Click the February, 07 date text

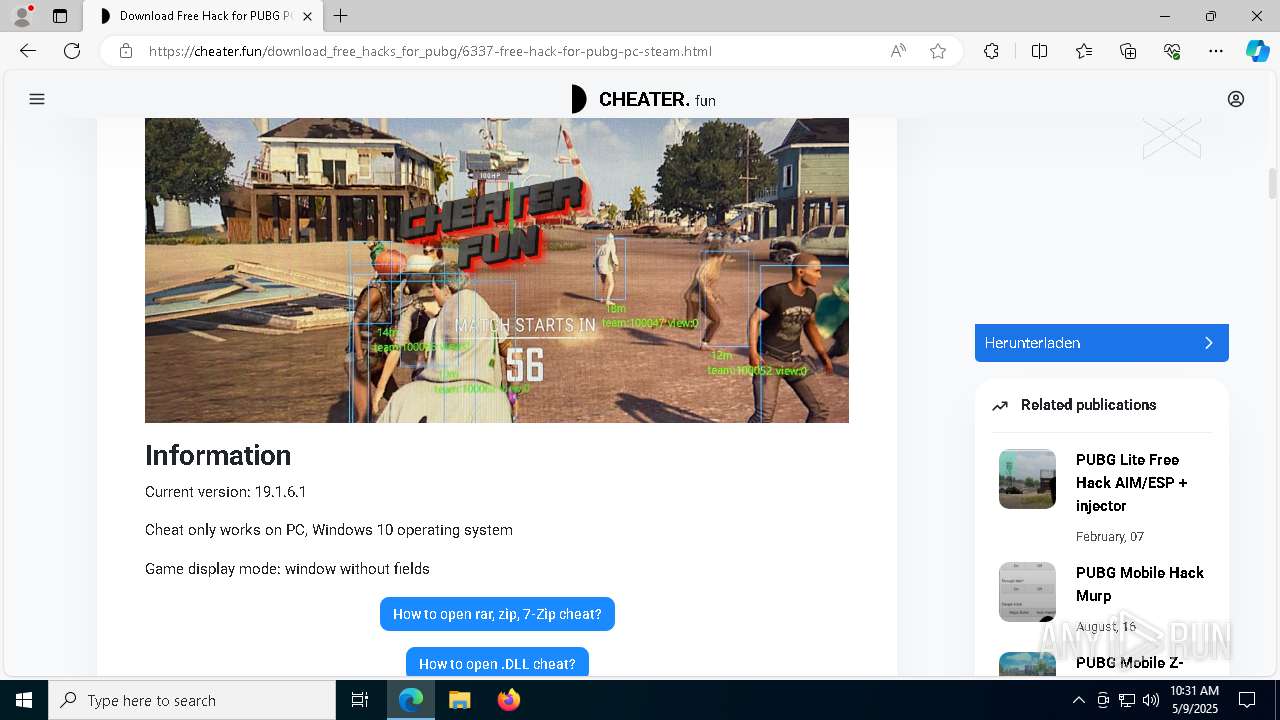[1110, 537]
